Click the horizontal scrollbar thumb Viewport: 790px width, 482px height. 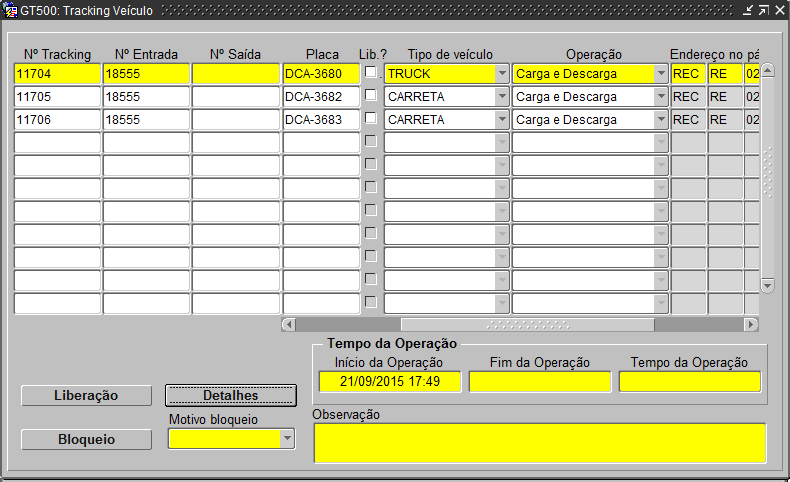528,324
